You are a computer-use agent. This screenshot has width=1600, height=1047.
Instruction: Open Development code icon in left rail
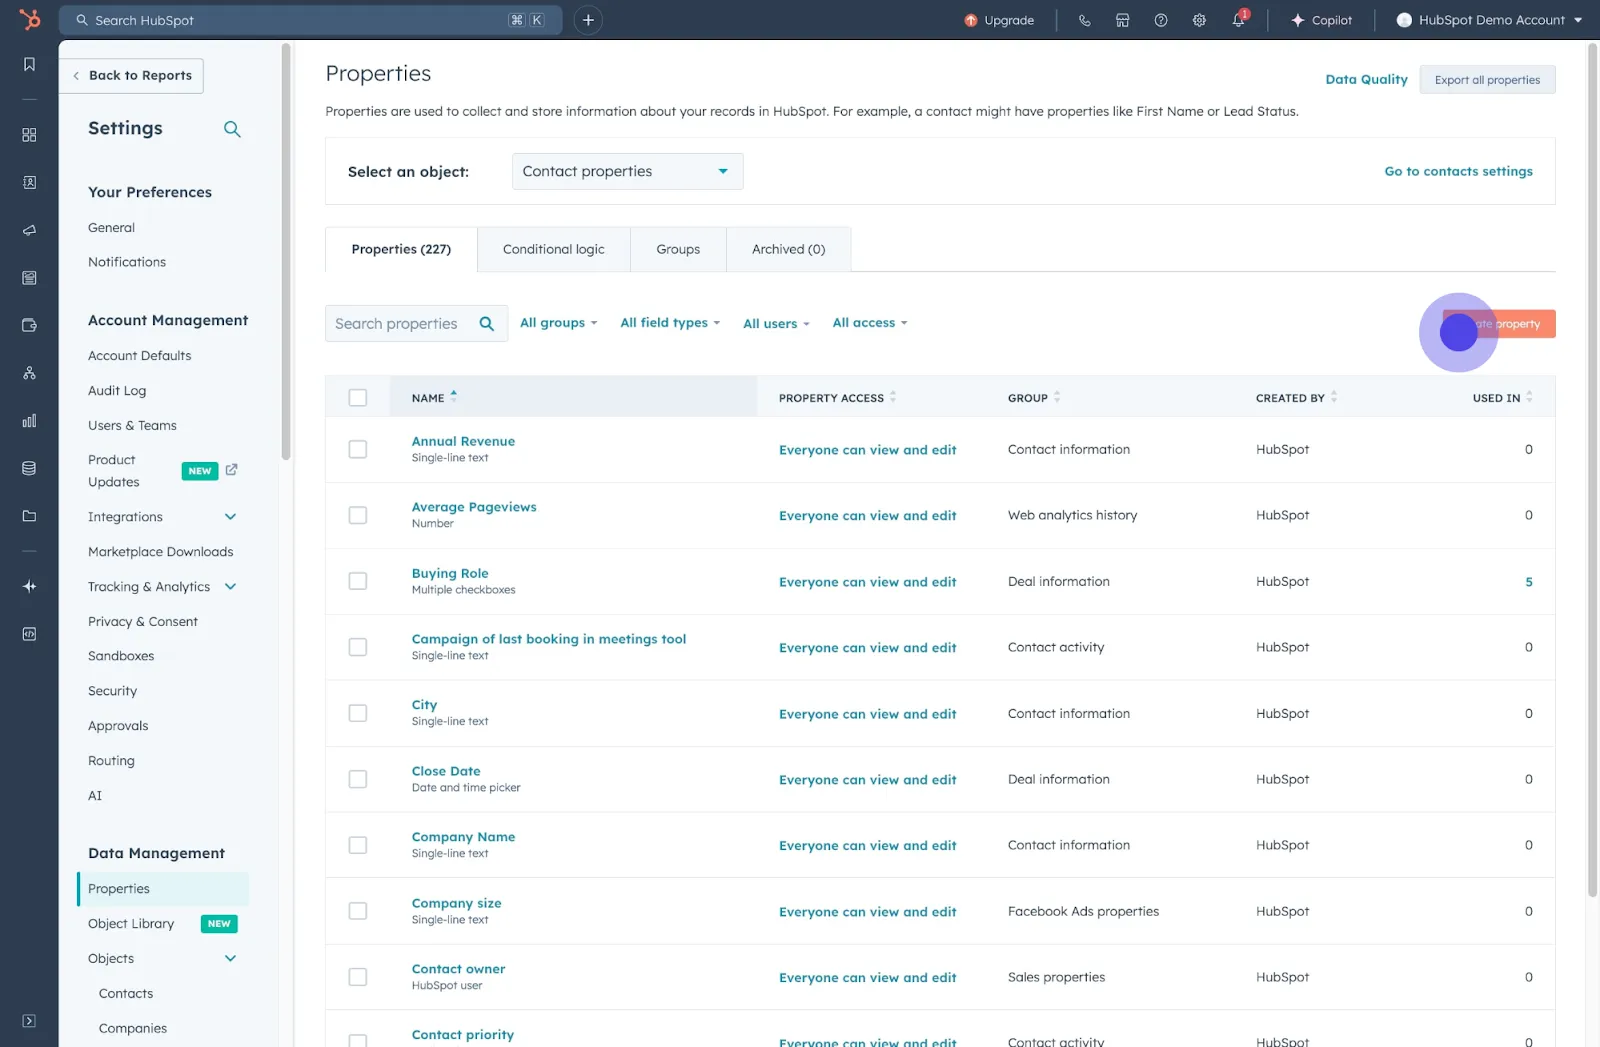29,634
